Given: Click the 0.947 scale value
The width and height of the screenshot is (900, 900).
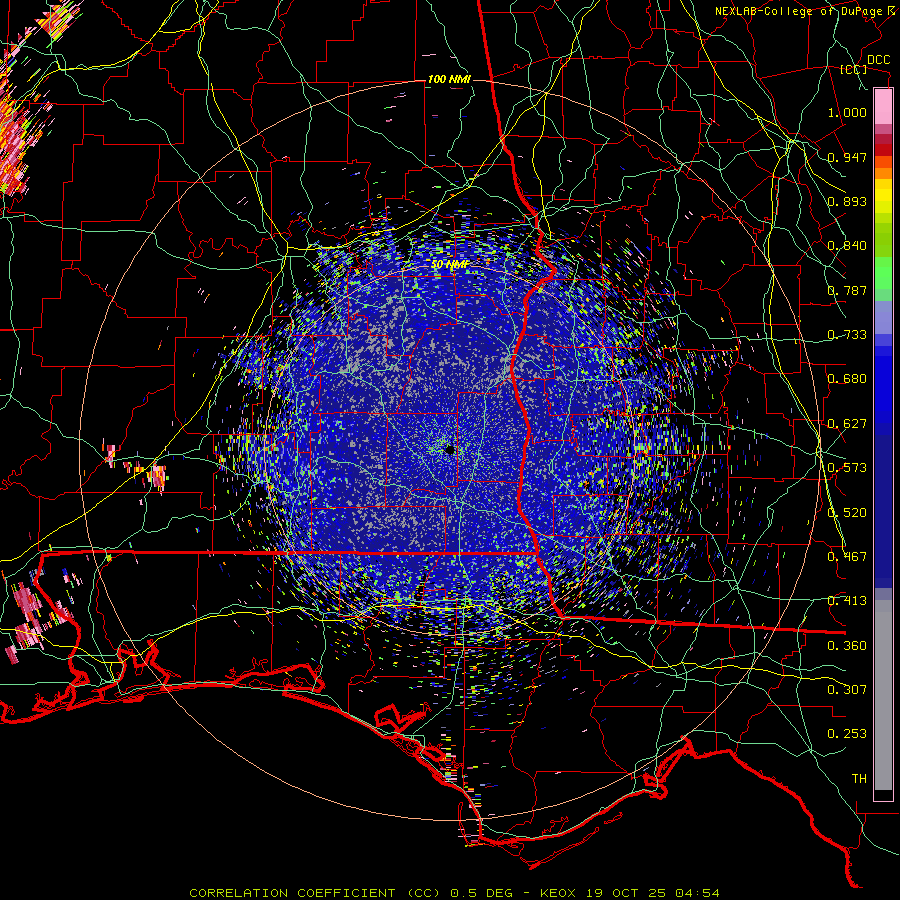Looking at the screenshot, I should click(847, 157).
